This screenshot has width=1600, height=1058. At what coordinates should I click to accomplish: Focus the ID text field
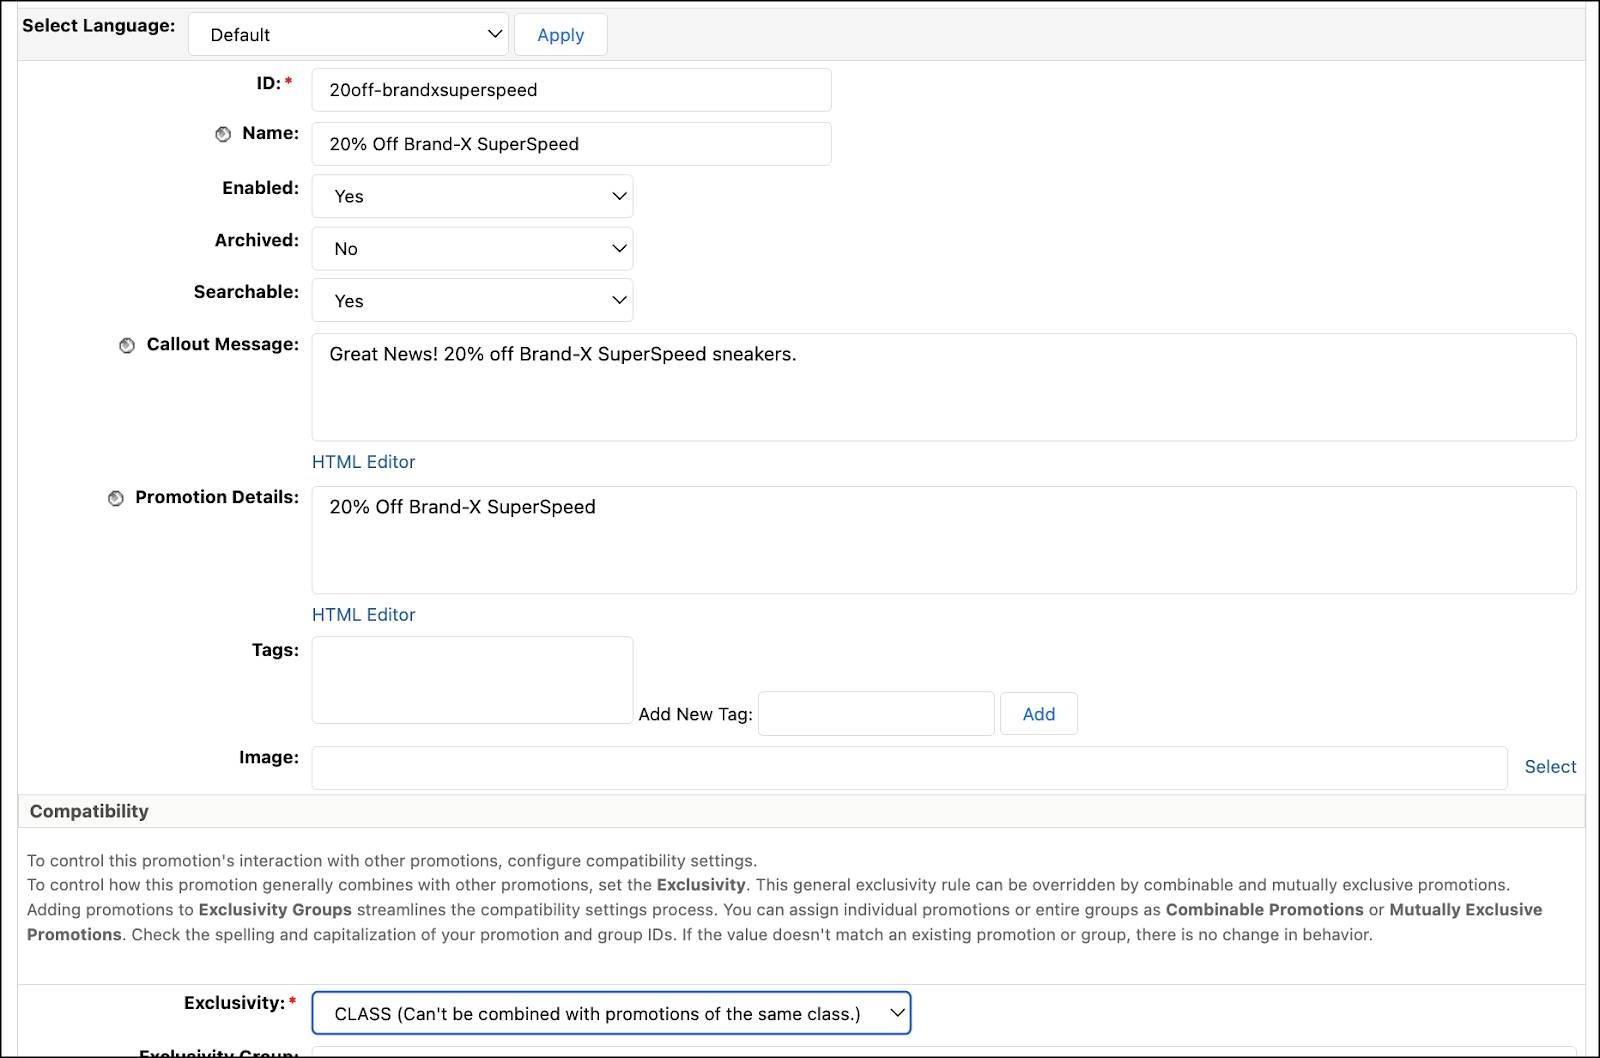pyautogui.click(x=571, y=90)
